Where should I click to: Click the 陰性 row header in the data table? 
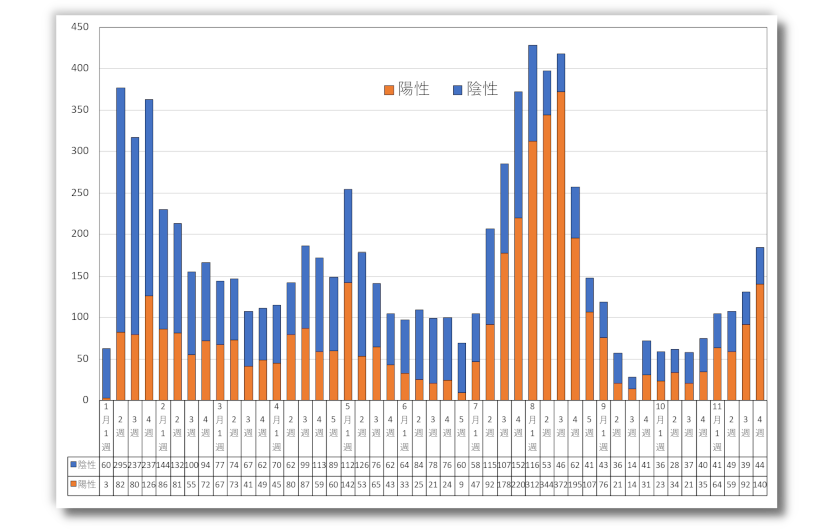(x=83, y=465)
